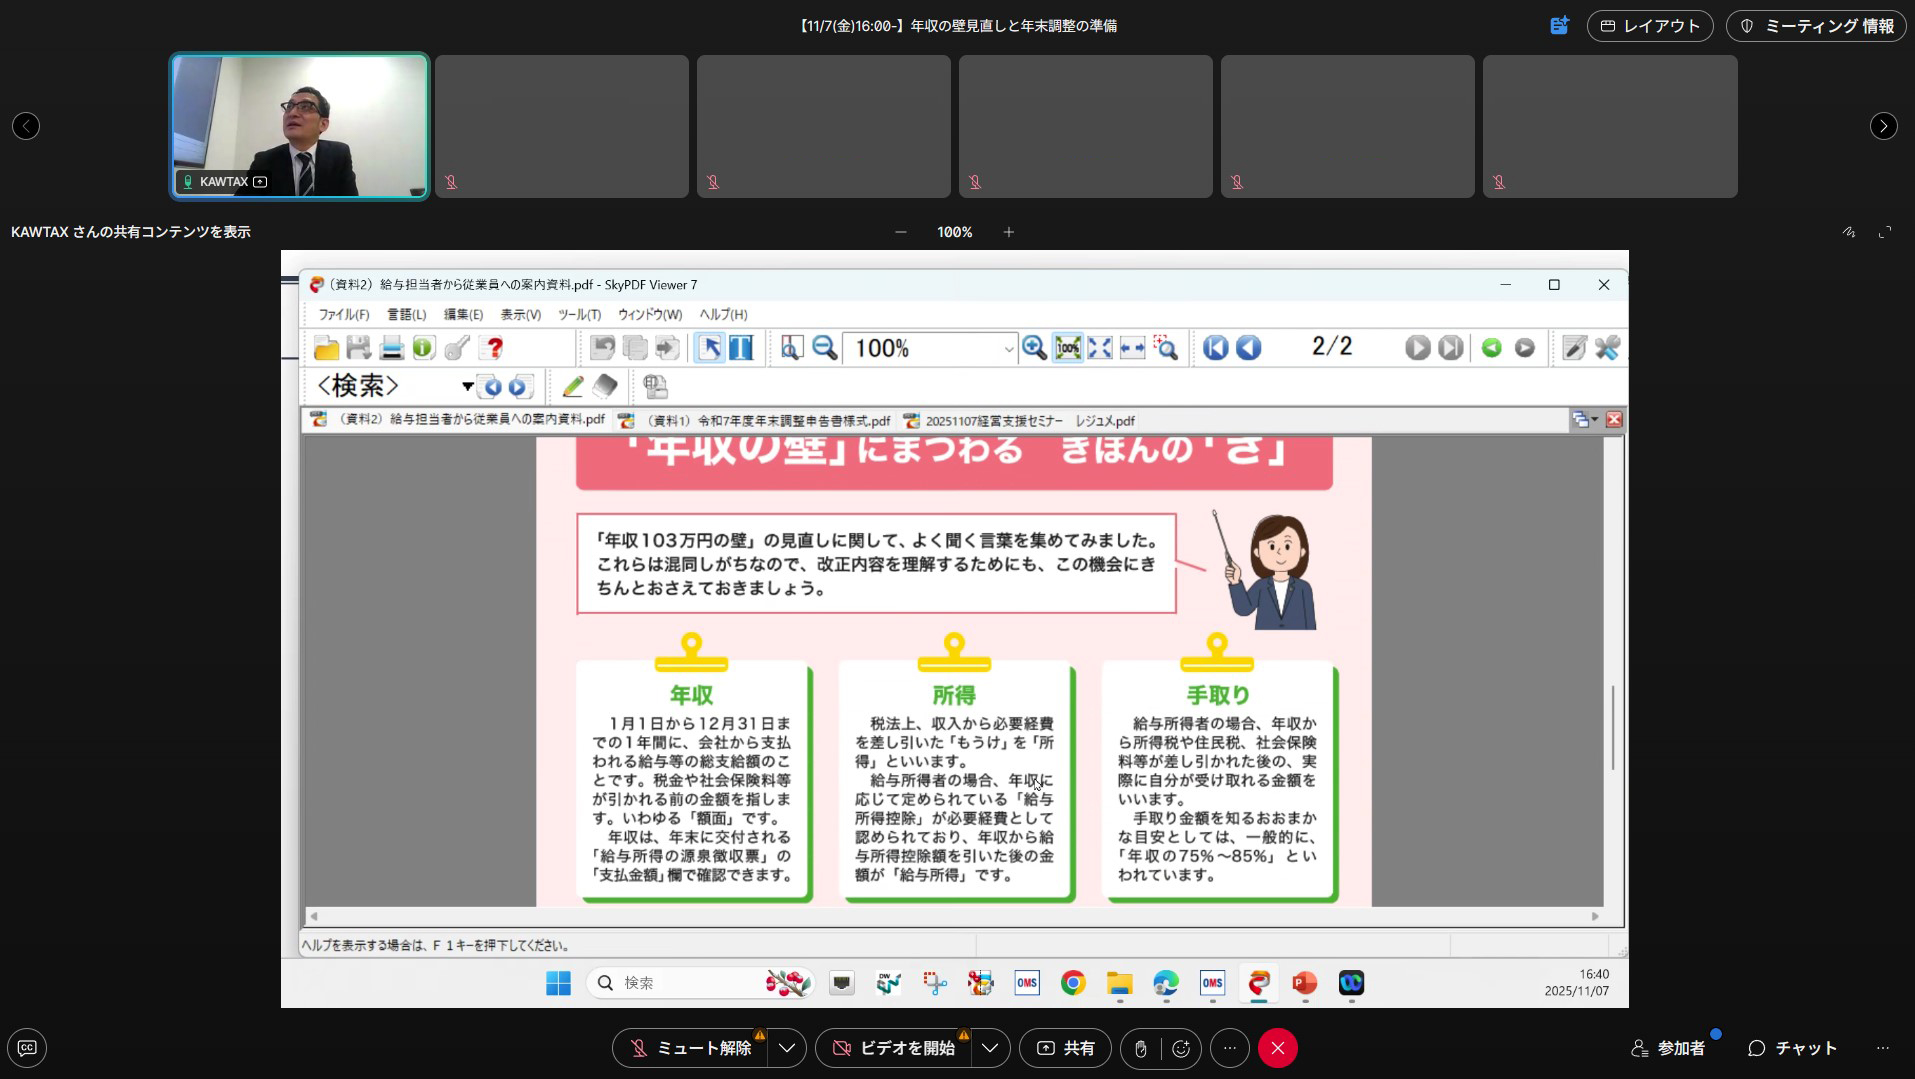Expand audio options arrow beside ミュート解除
The image size is (1915, 1079).
click(x=787, y=1048)
